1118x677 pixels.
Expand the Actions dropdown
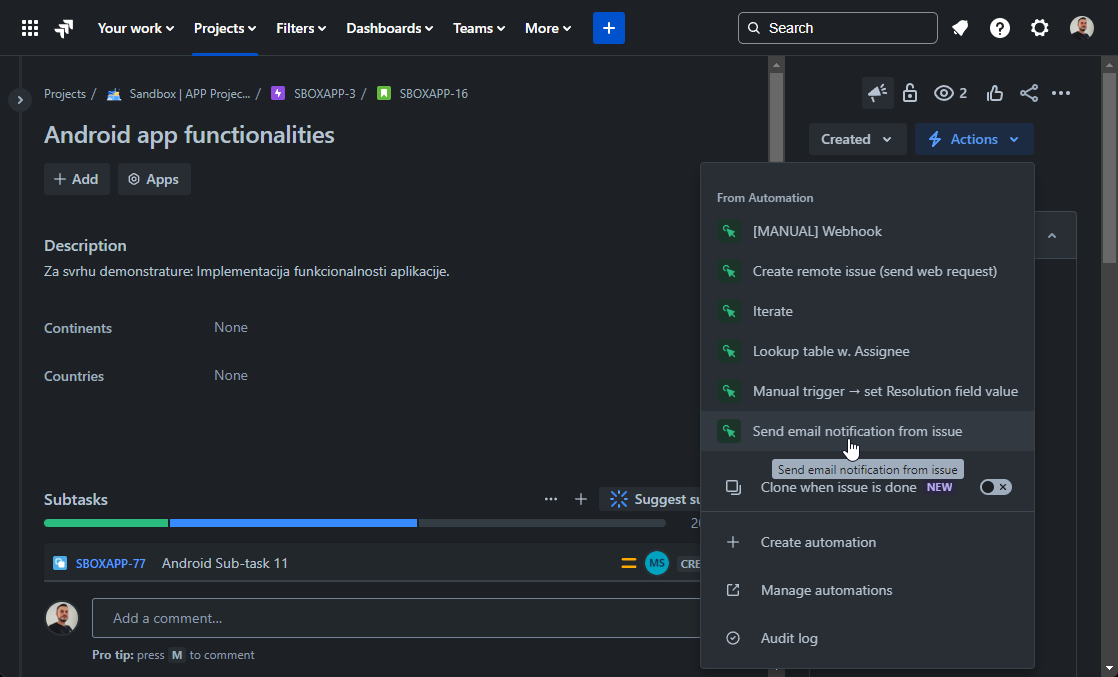tap(973, 139)
